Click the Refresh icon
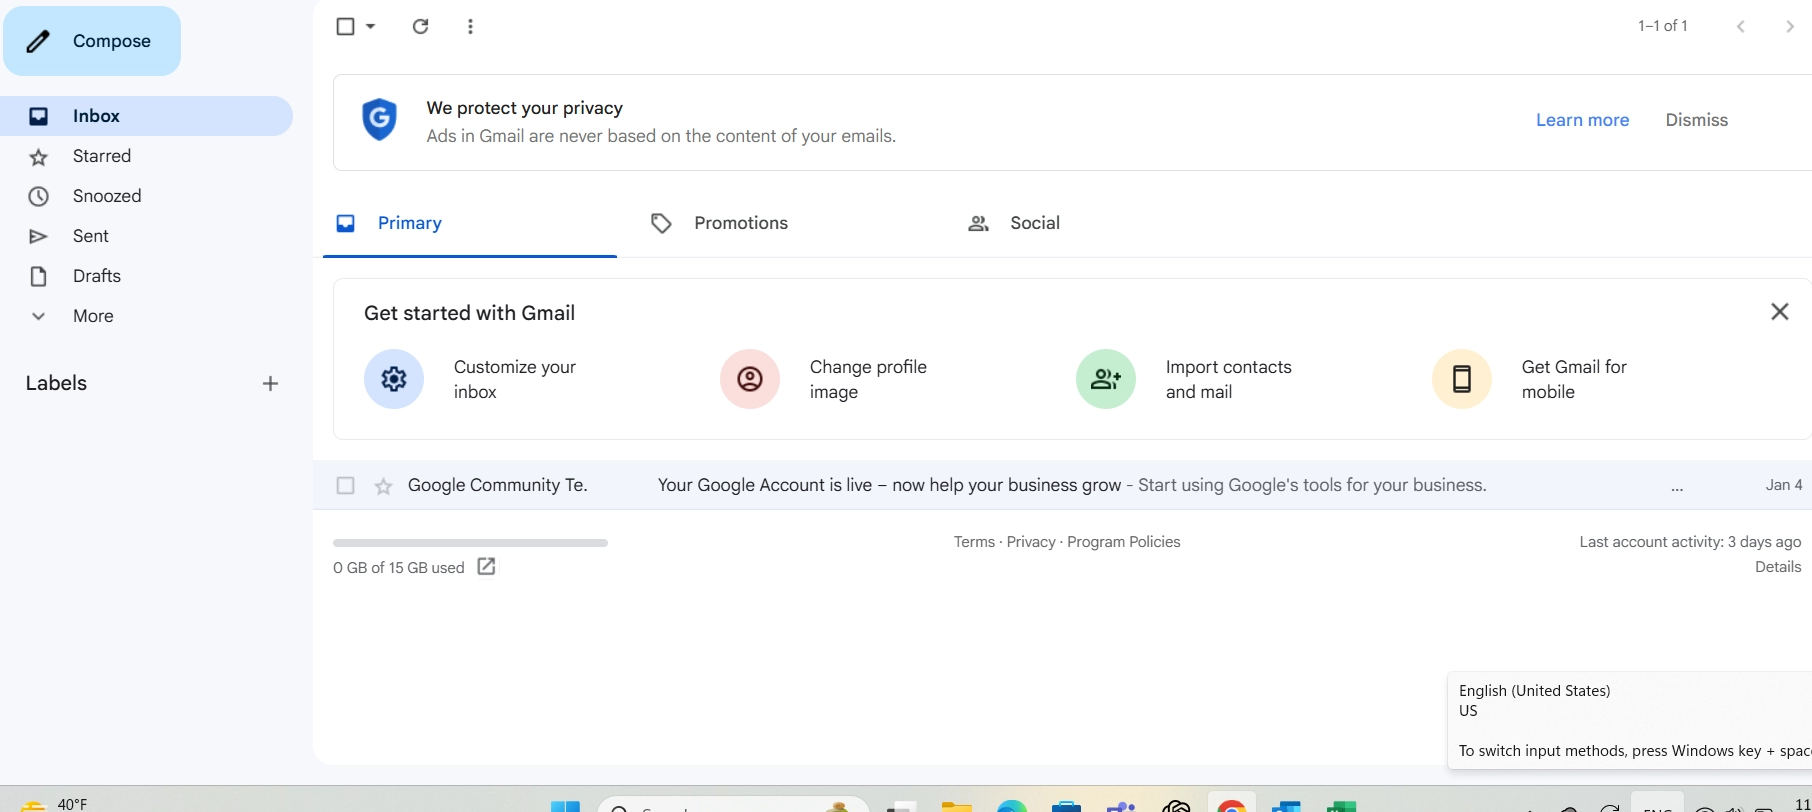Viewport: 1812px width, 812px height. pyautogui.click(x=421, y=26)
